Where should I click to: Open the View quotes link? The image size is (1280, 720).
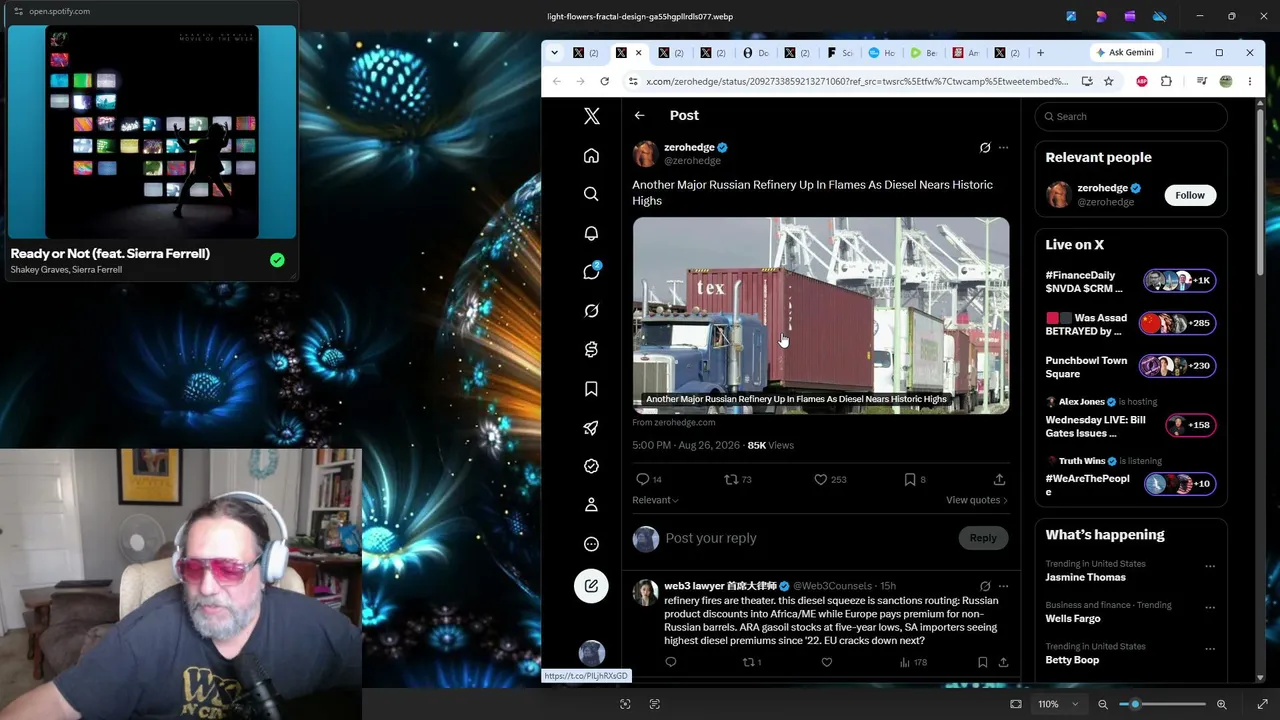coord(976,500)
